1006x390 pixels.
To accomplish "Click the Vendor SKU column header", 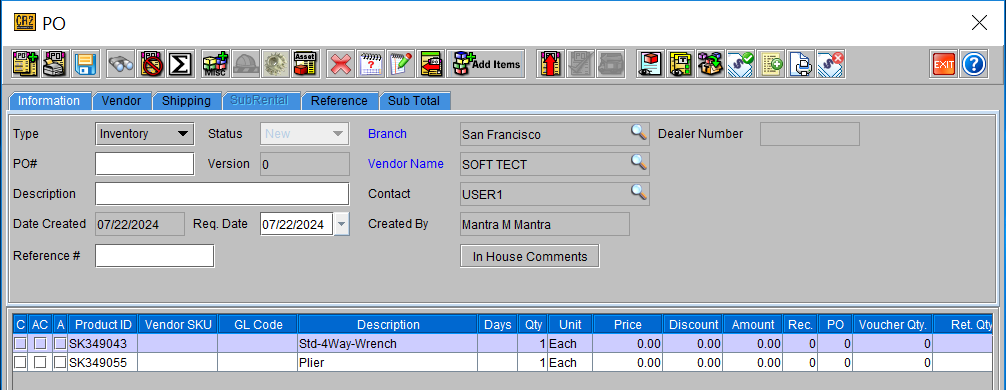I will (x=178, y=325).
